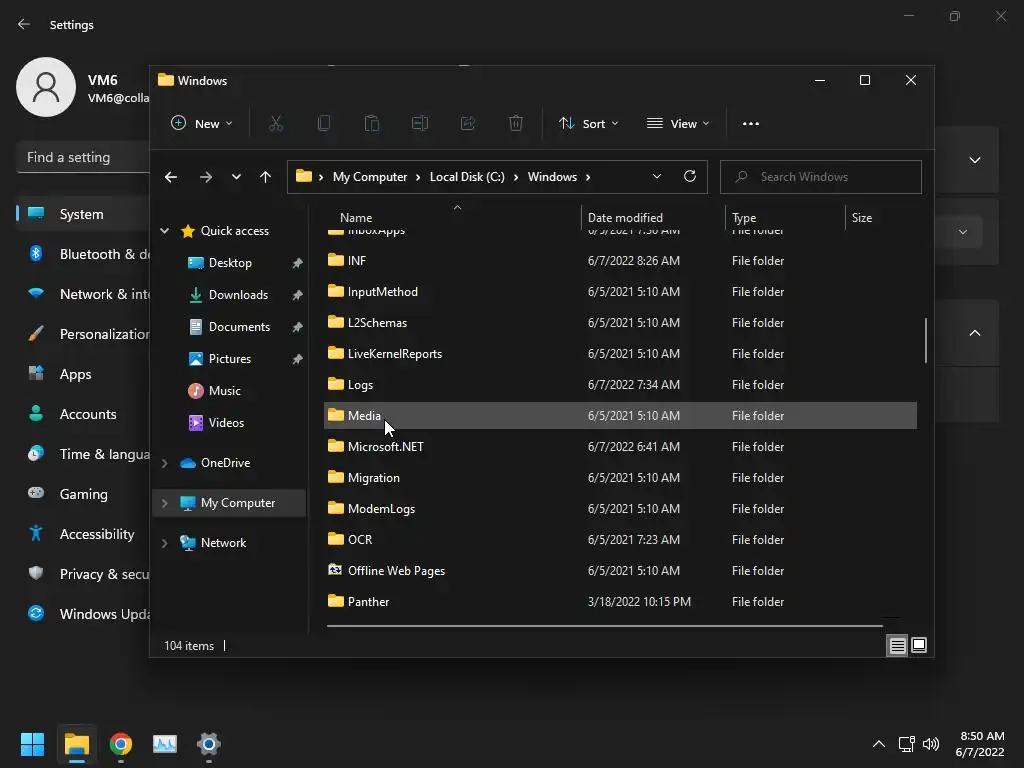The height and width of the screenshot is (768, 1024).
Task: Click the vertical file list scrollbar
Action: tap(925, 340)
